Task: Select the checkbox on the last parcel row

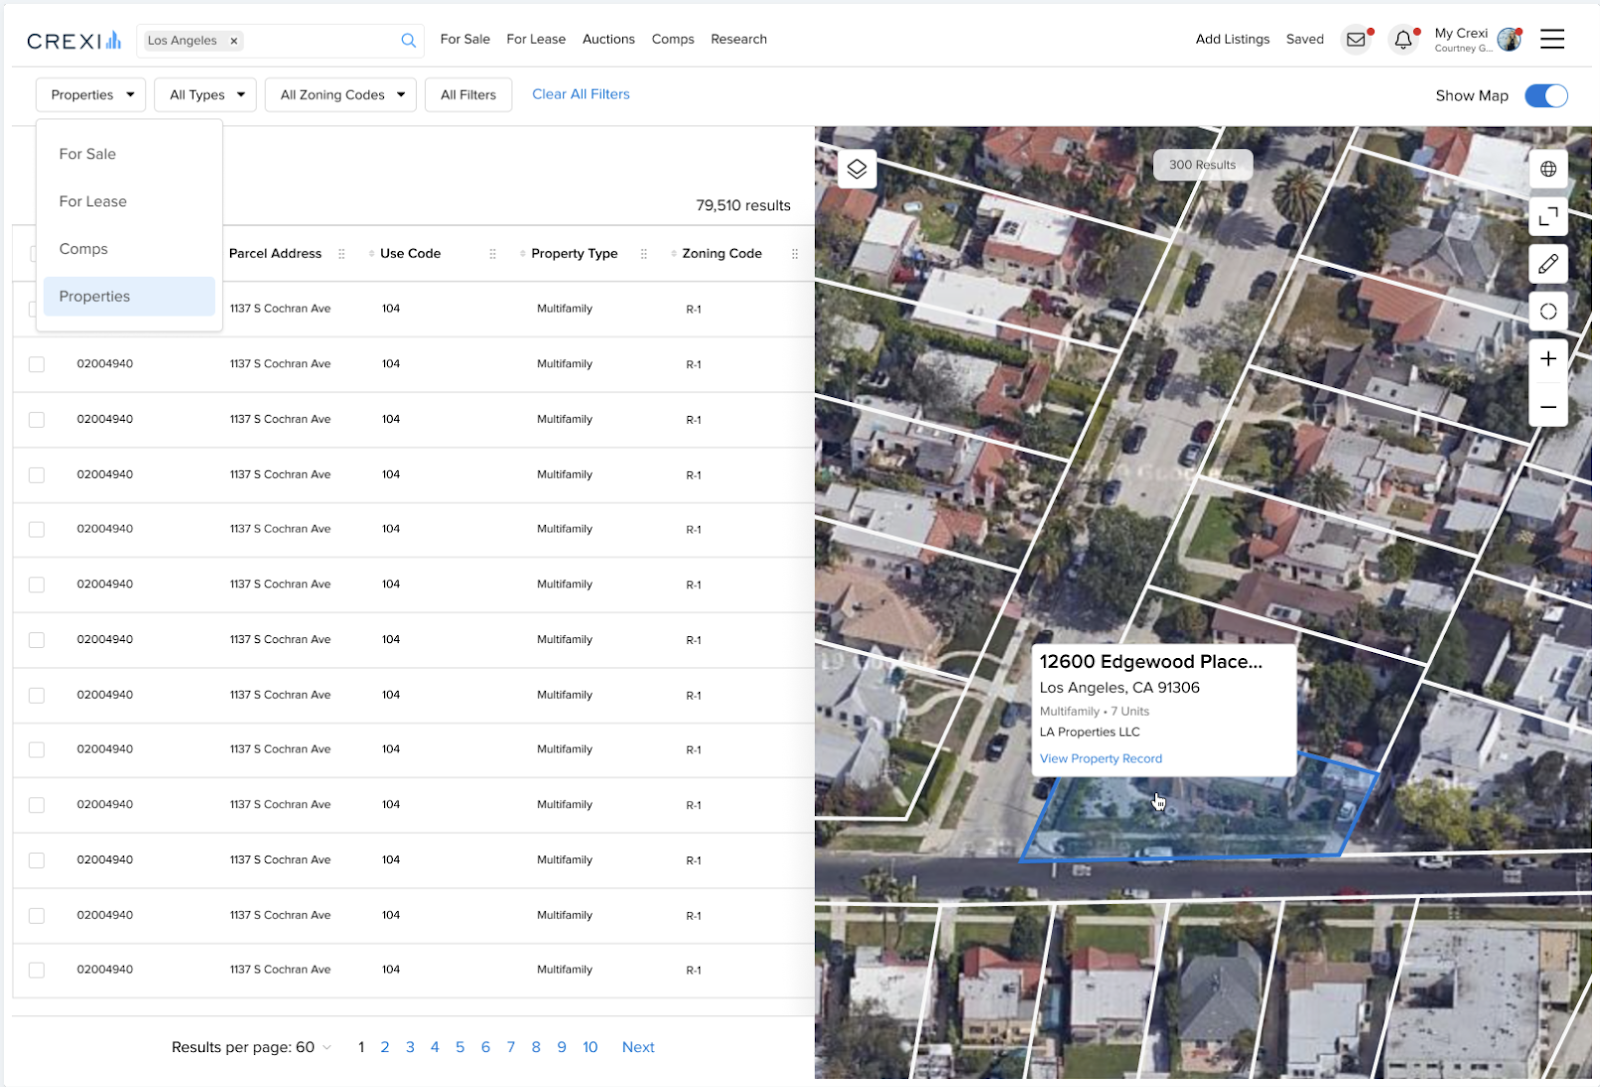Action: point(36,969)
